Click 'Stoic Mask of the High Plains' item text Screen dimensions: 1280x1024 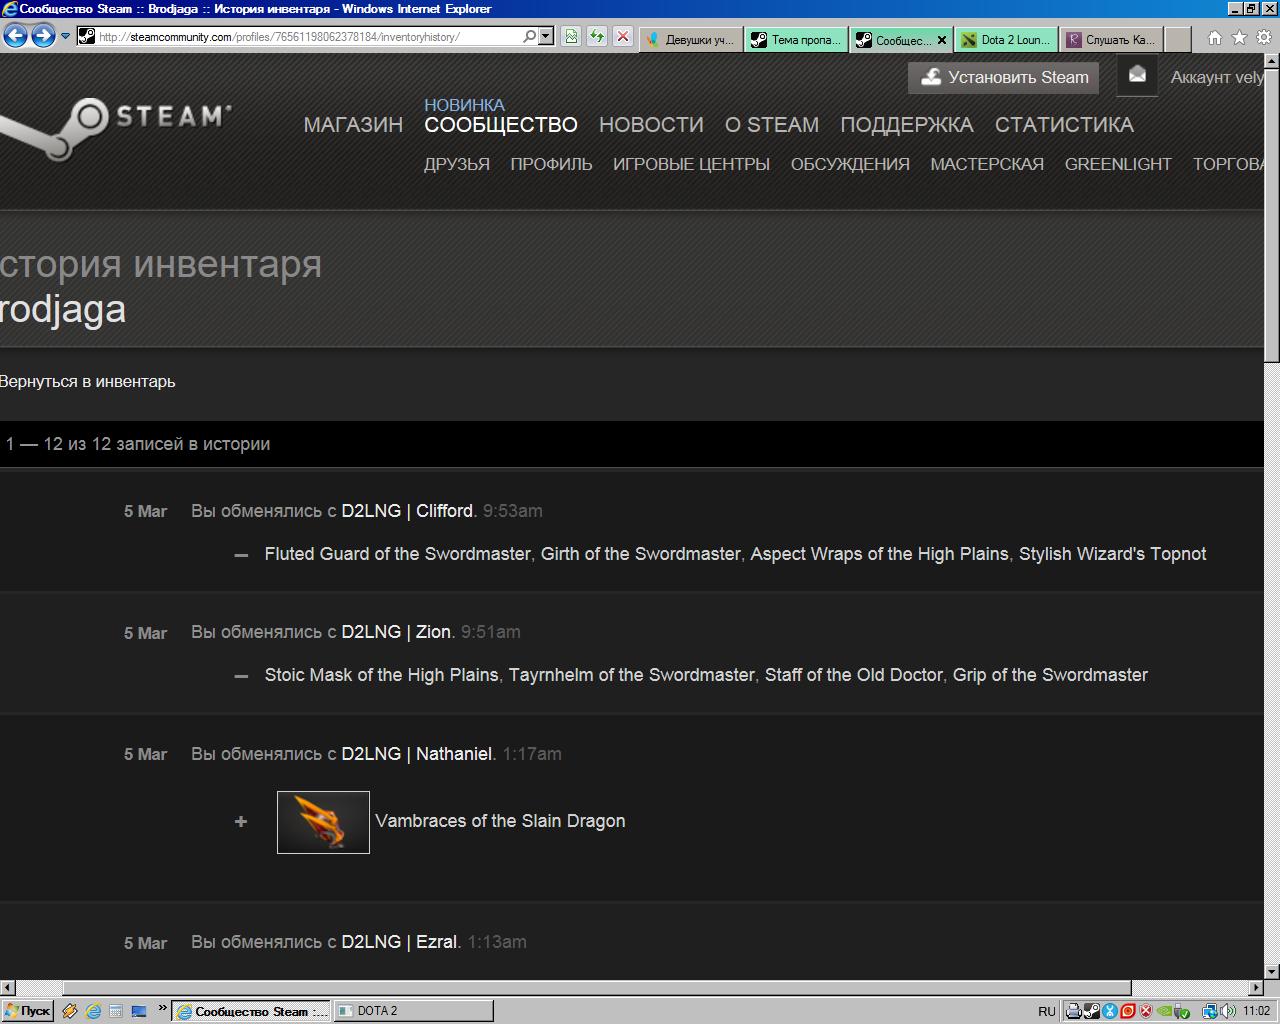coord(381,675)
